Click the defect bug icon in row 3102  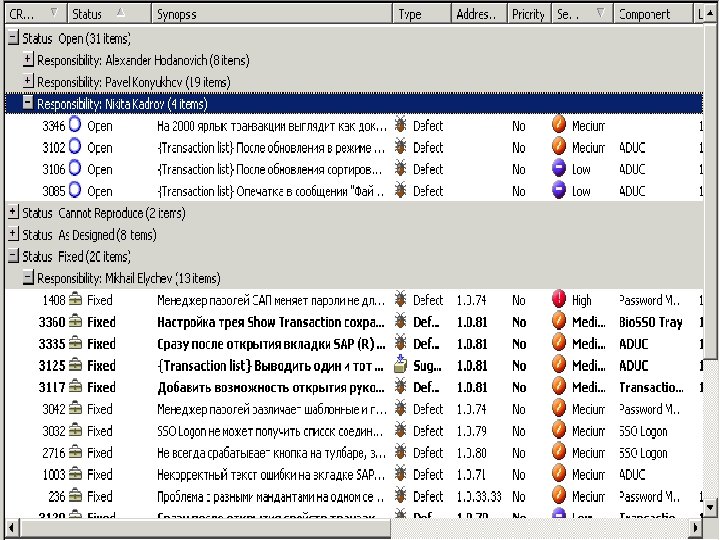pos(401,148)
